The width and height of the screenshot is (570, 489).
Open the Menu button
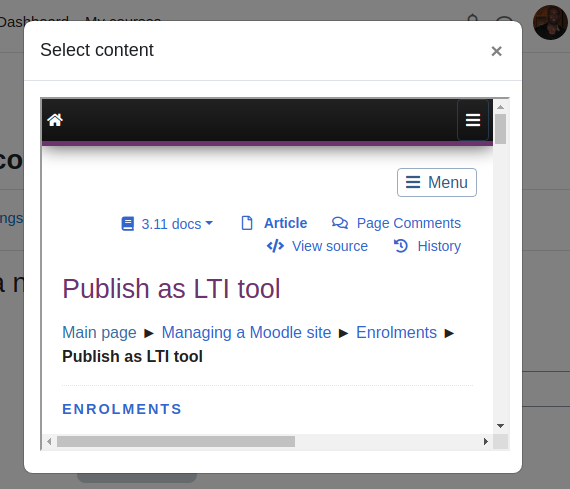click(437, 183)
